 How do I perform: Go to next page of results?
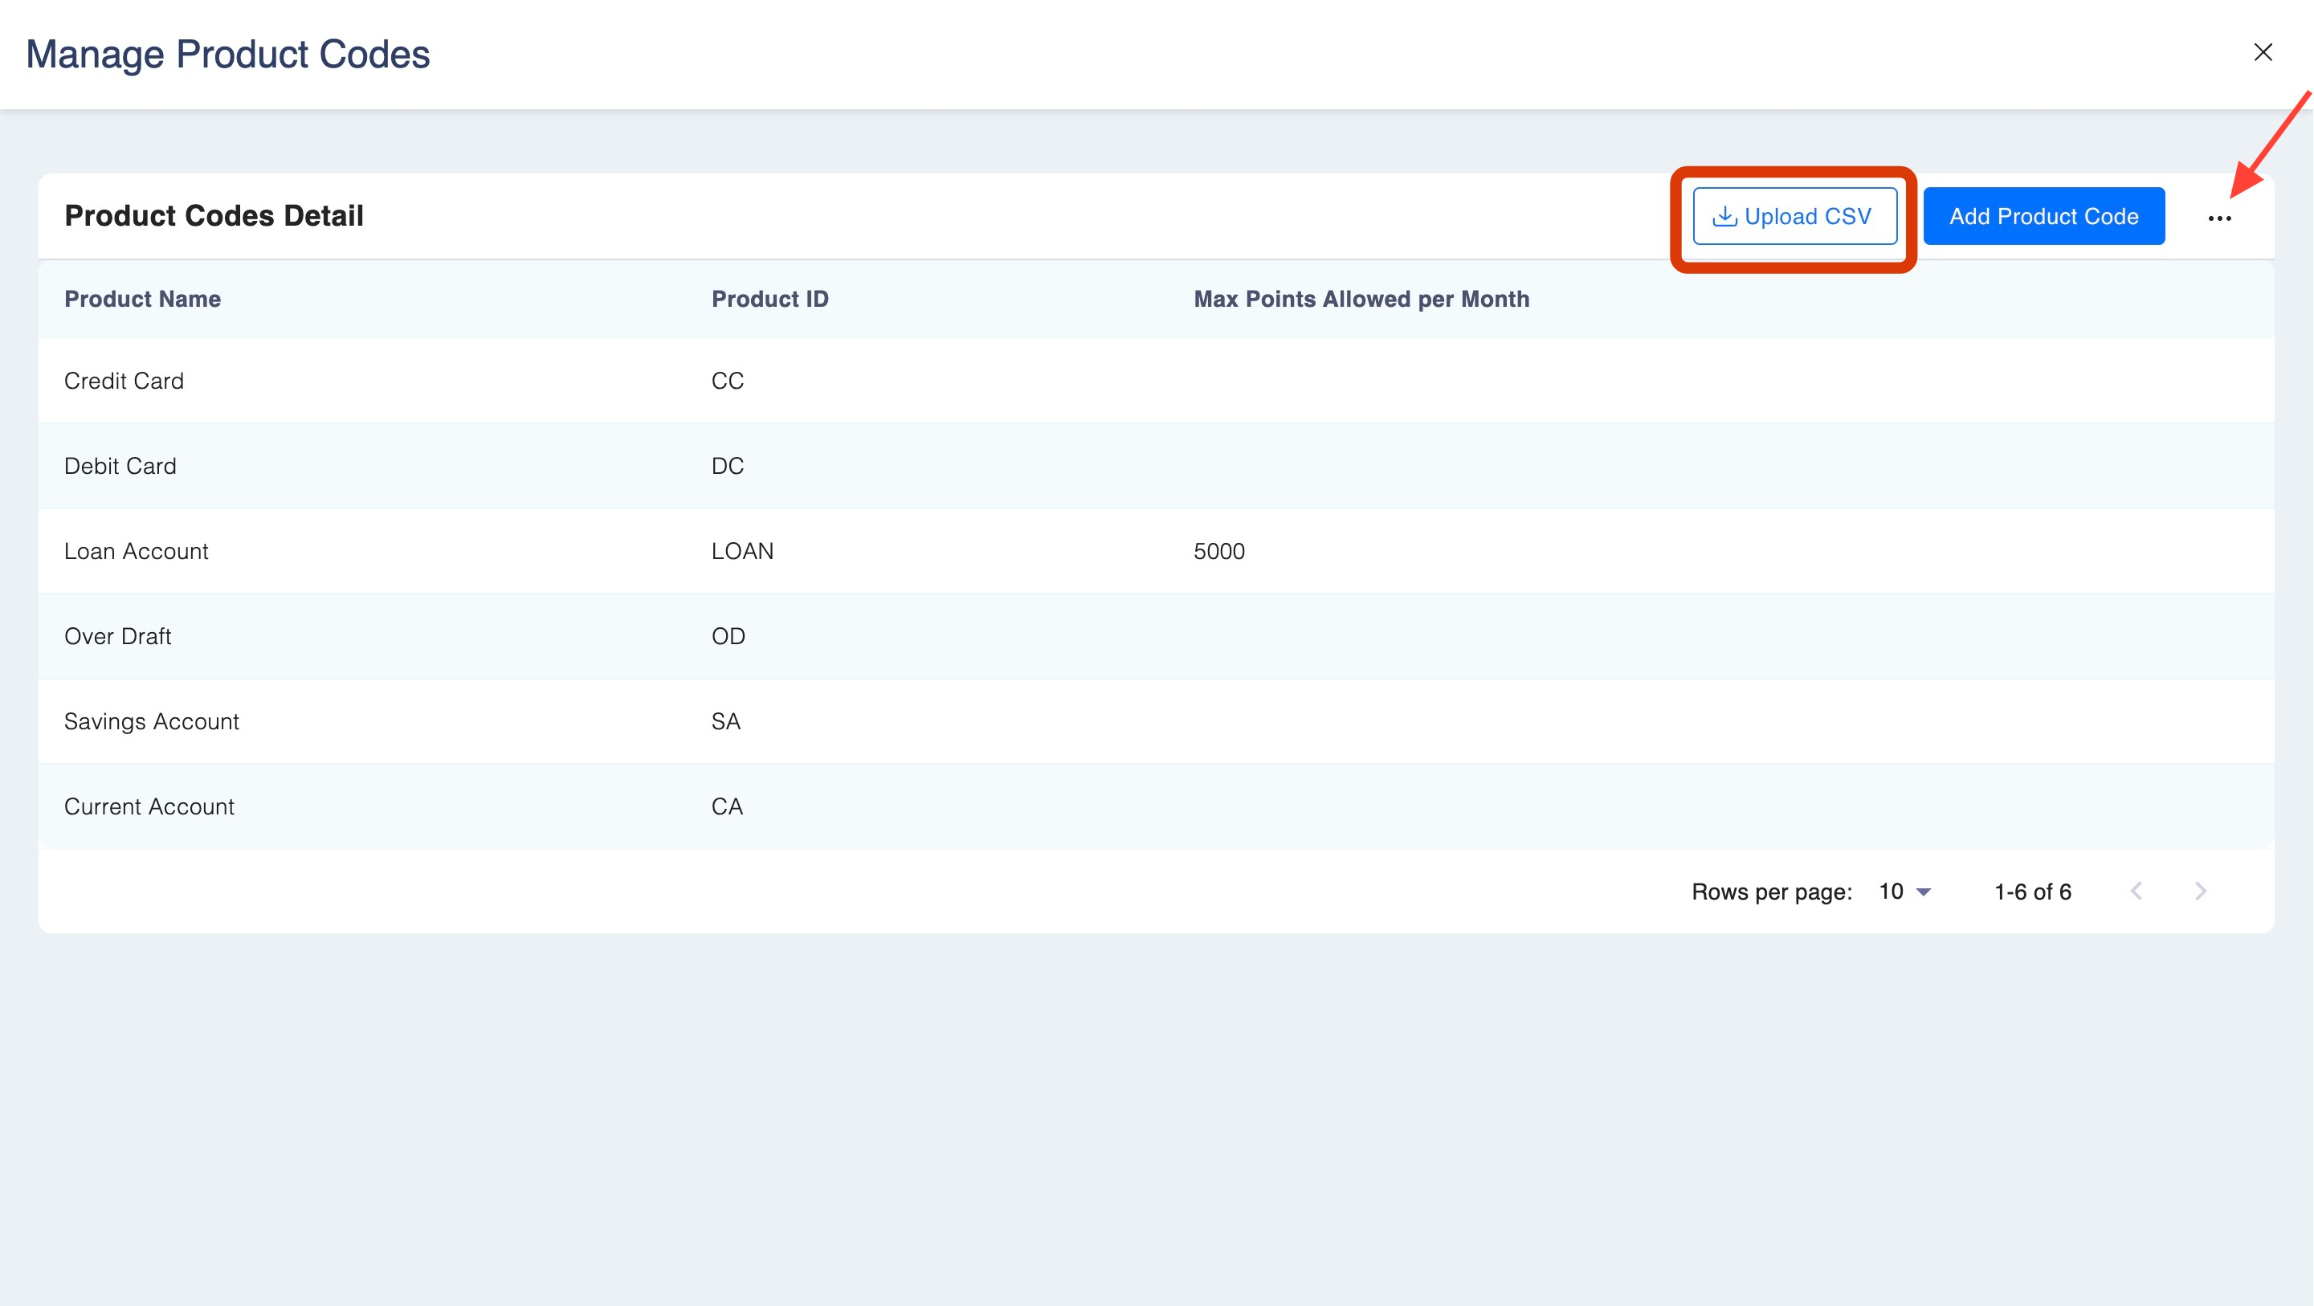pyautogui.click(x=2200, y=891)
